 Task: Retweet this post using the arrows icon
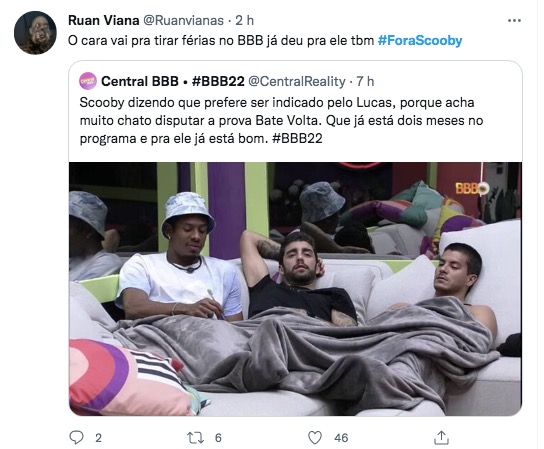point(196,438)
